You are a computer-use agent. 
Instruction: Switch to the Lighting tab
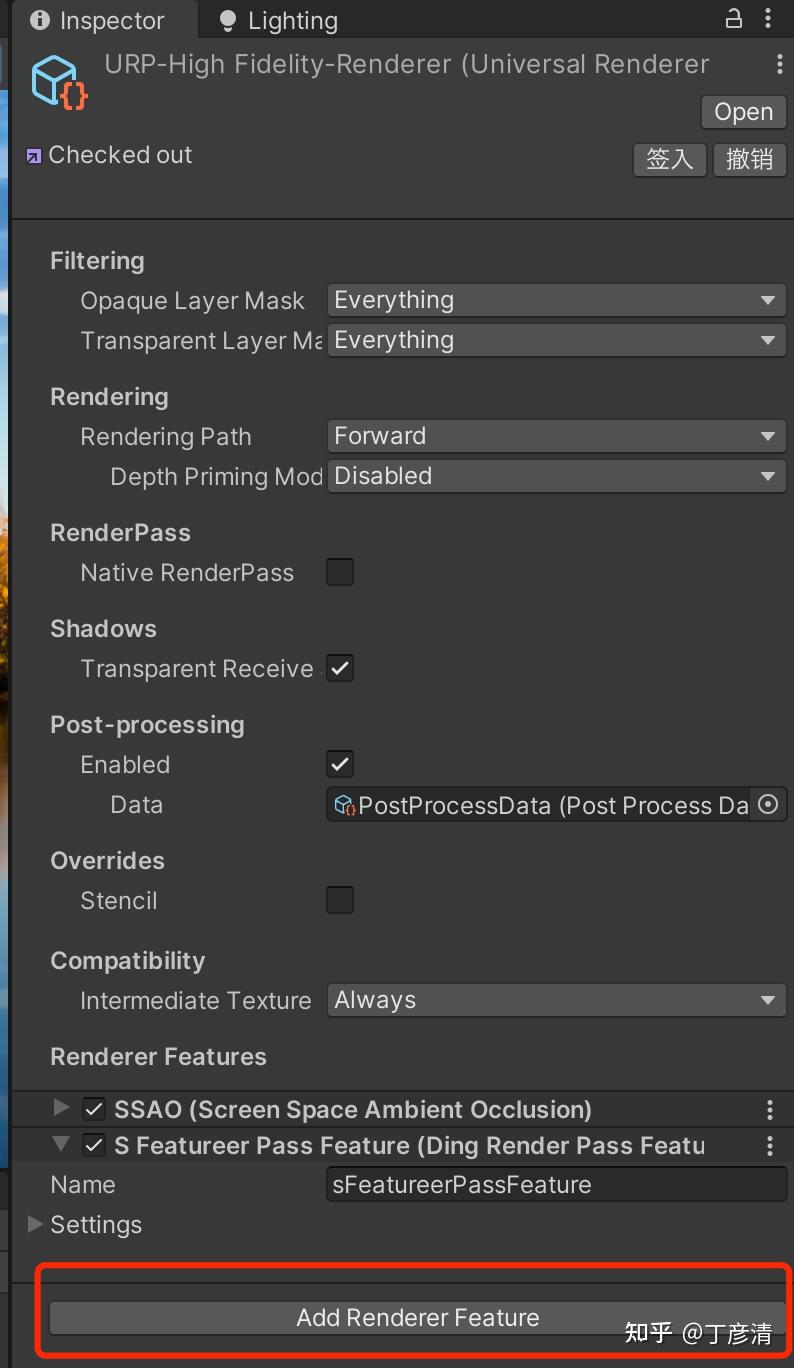coord(290,18)
